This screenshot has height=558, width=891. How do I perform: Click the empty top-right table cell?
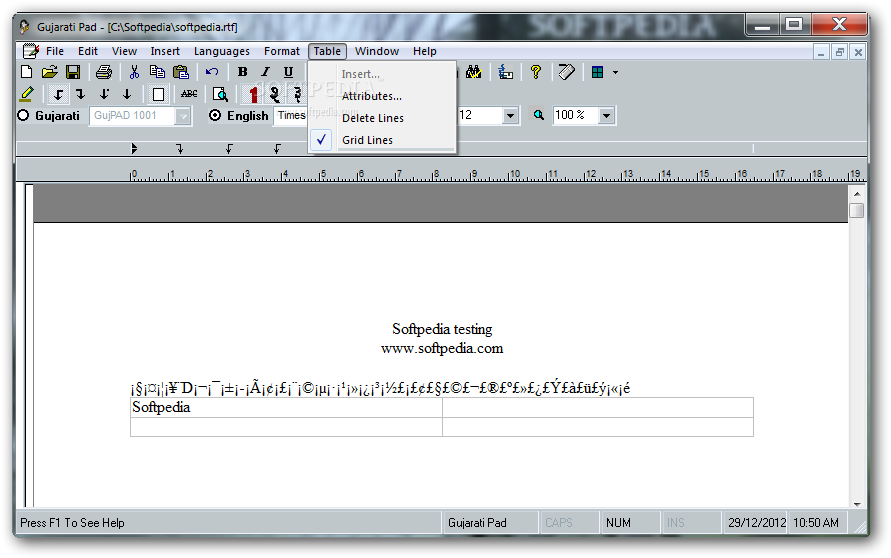pyautogui.click(x=598, y=407)
